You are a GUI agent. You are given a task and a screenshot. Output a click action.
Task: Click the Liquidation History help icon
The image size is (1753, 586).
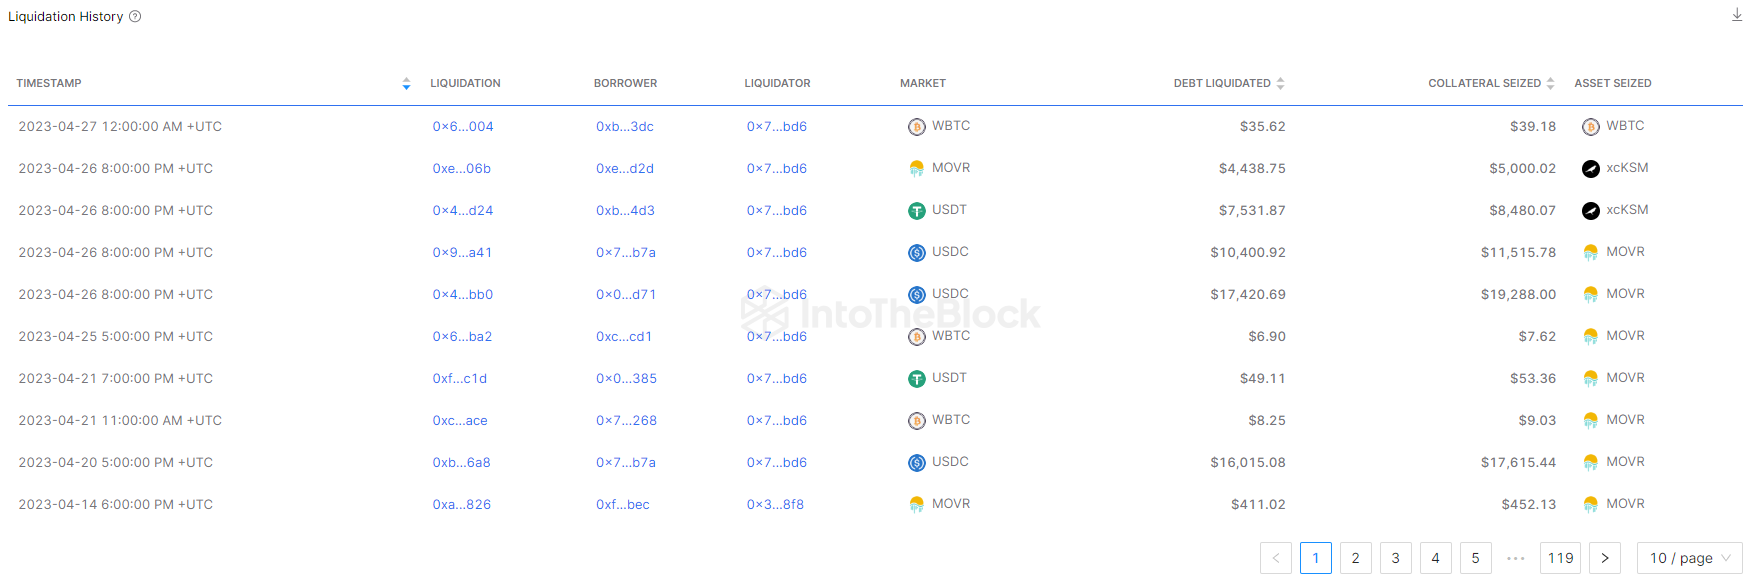[x=135, y=16]
